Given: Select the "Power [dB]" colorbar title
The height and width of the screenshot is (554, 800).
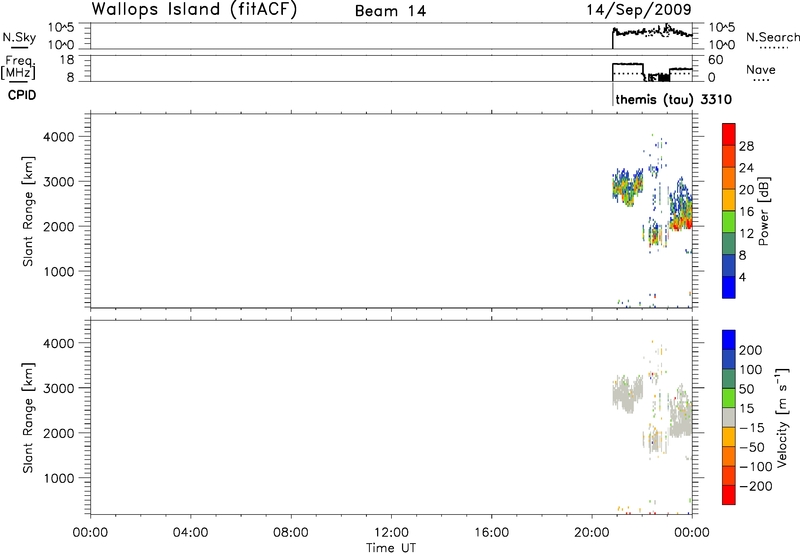Looking at the screenshot, I should point(763,211).
